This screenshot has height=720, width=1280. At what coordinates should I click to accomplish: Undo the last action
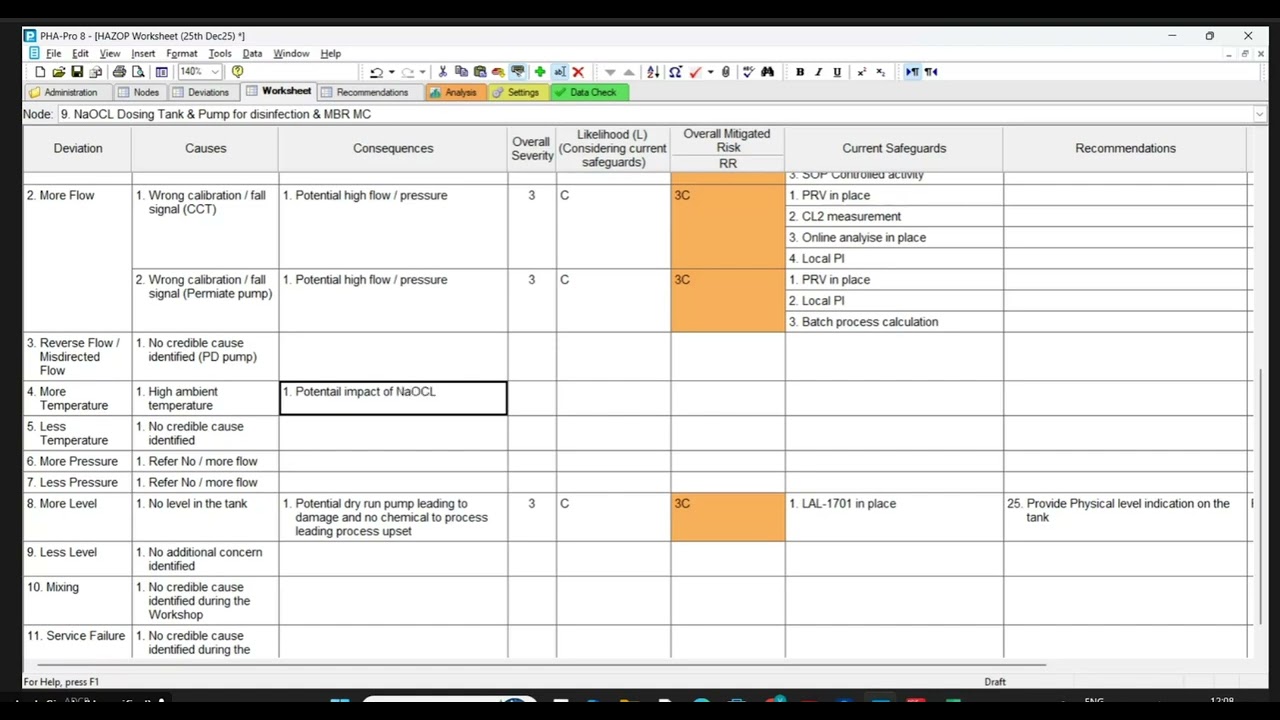click(376, 72)
